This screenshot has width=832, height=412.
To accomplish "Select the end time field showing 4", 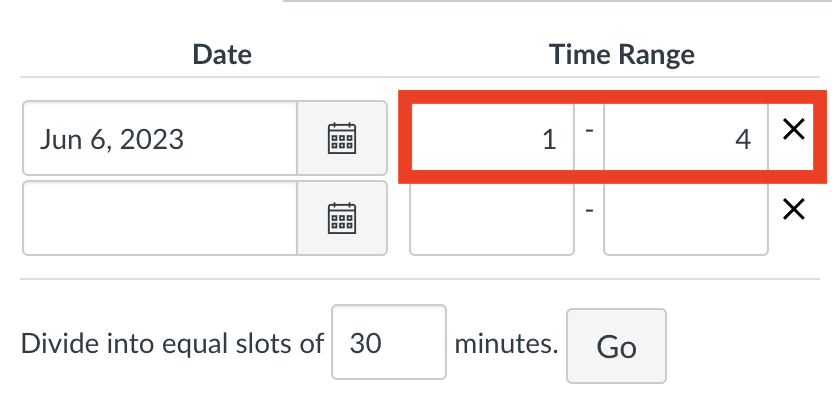I will pyautogui.click(x=686, y=138).
